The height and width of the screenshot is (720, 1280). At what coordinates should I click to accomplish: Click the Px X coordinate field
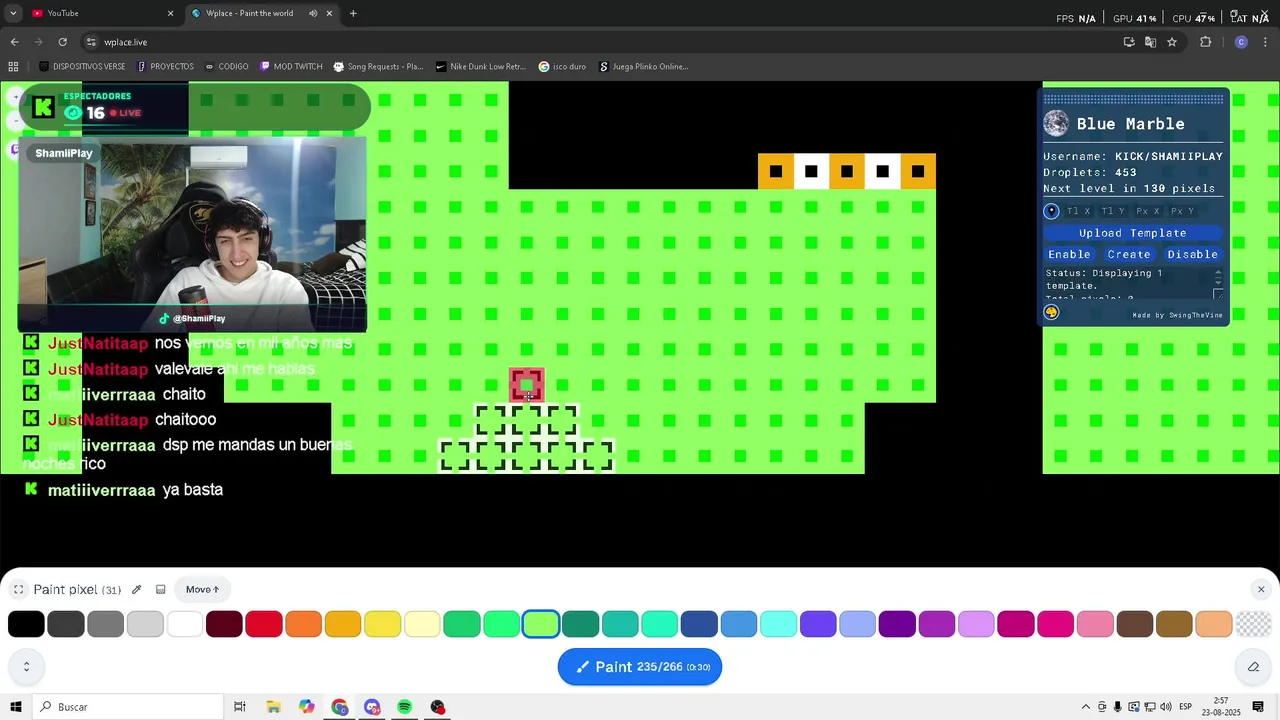(x=1148, y=211)
